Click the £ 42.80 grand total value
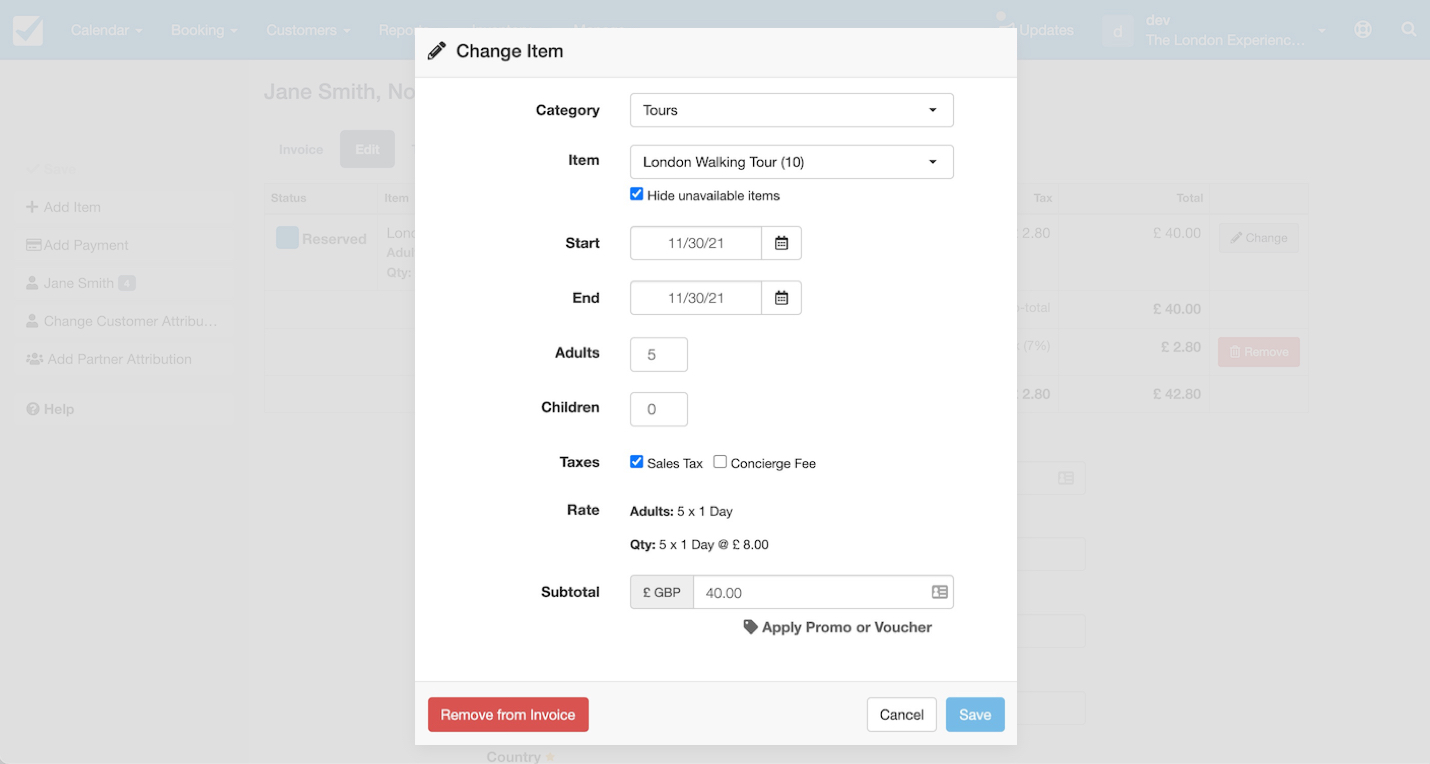The height and width of the screenshot is (764, 1430). (x=1177, y=394)
